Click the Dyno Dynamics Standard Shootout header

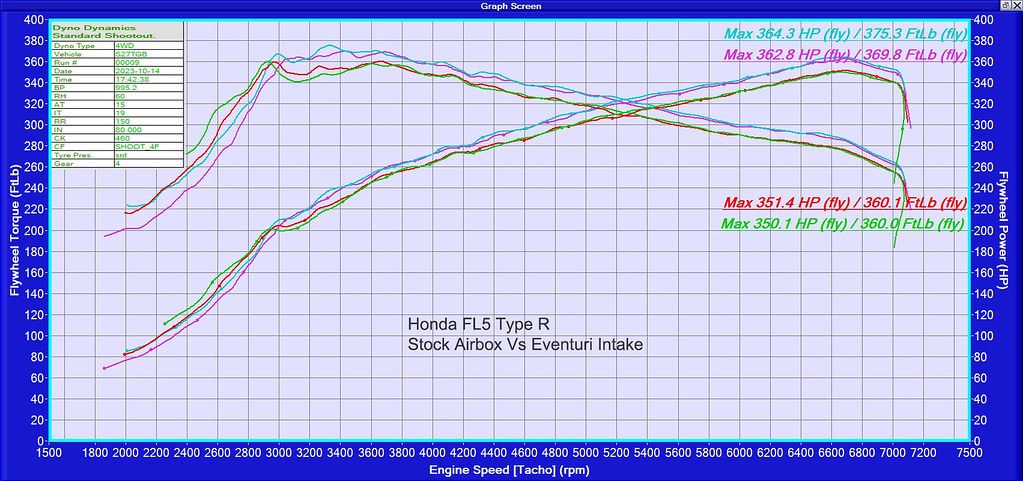tap(117, 31)
